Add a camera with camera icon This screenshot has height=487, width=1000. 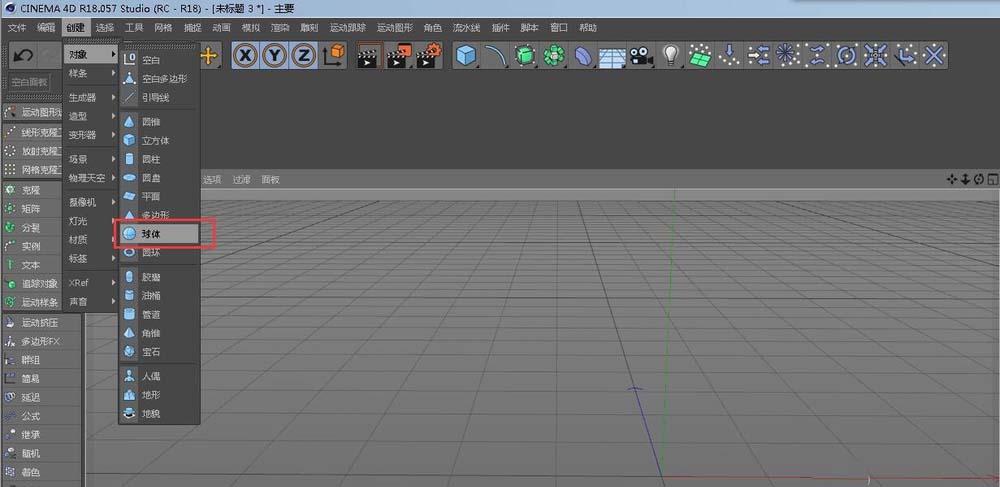642,56
